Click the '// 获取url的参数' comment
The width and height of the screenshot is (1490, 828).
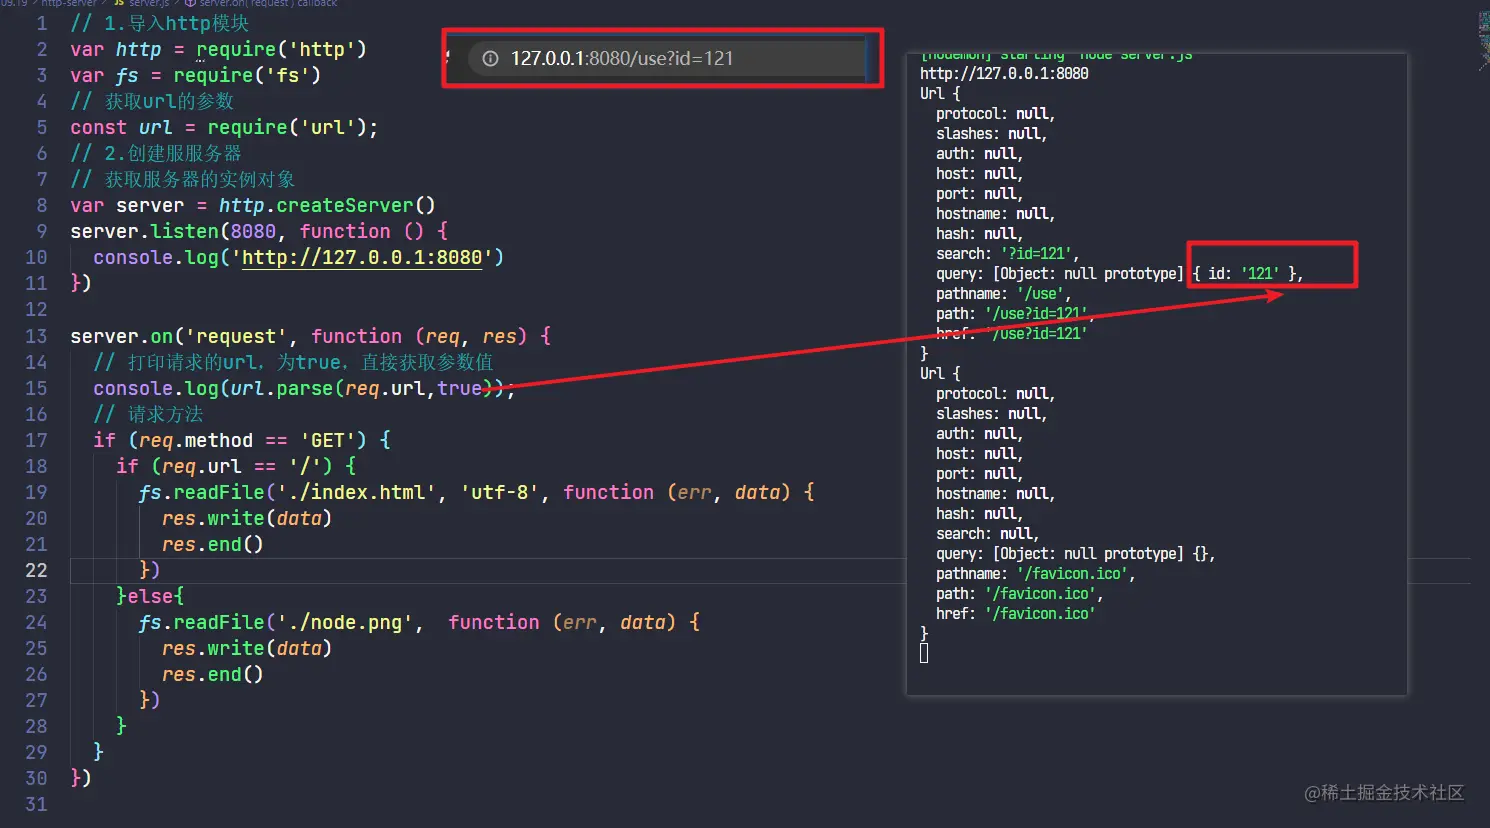click(x=152, y=101)
